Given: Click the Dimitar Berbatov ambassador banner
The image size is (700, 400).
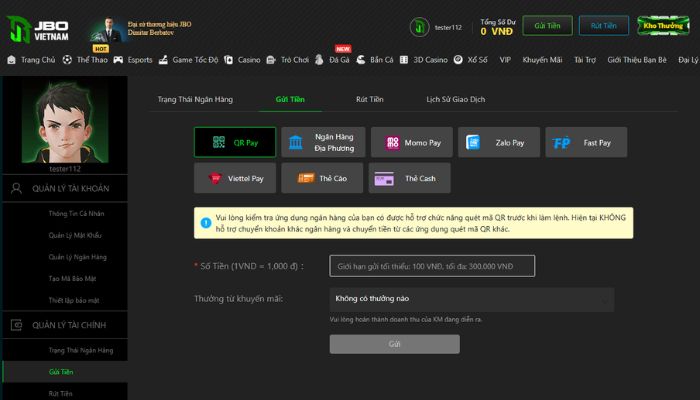Looking at the screenshot, I should 141,28.
